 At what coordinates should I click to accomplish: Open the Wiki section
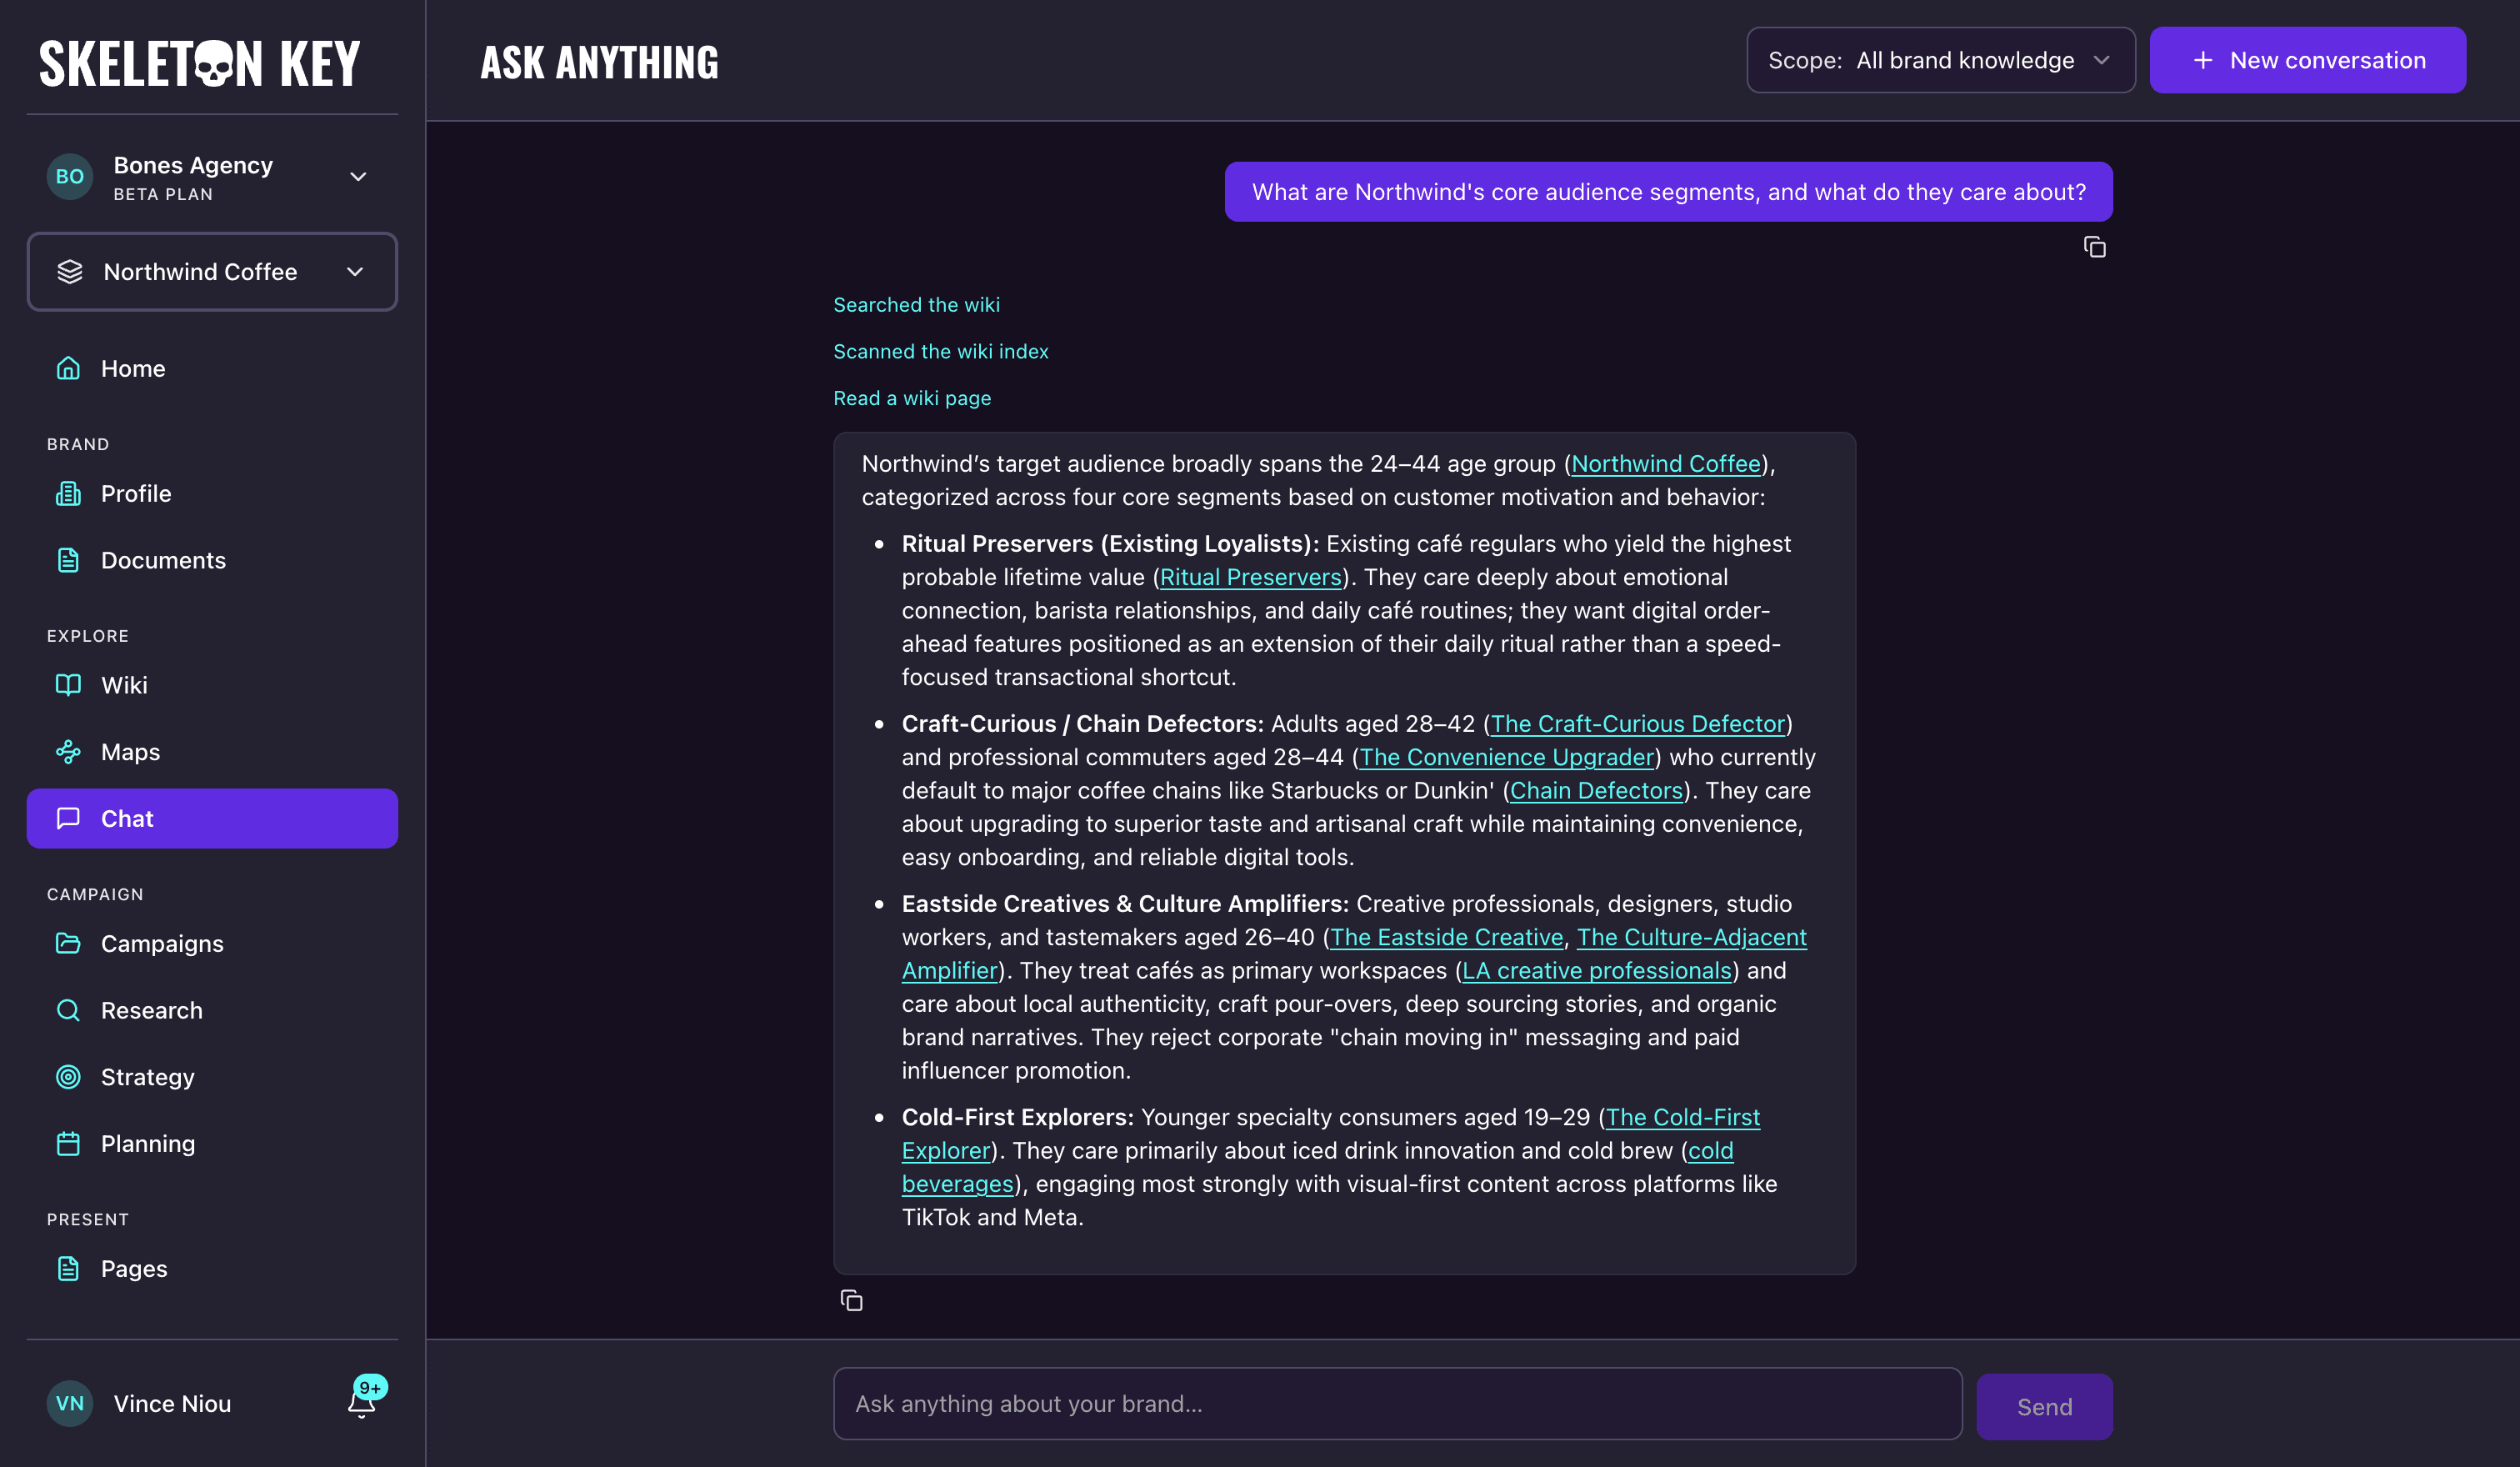[x=212, y=685]
